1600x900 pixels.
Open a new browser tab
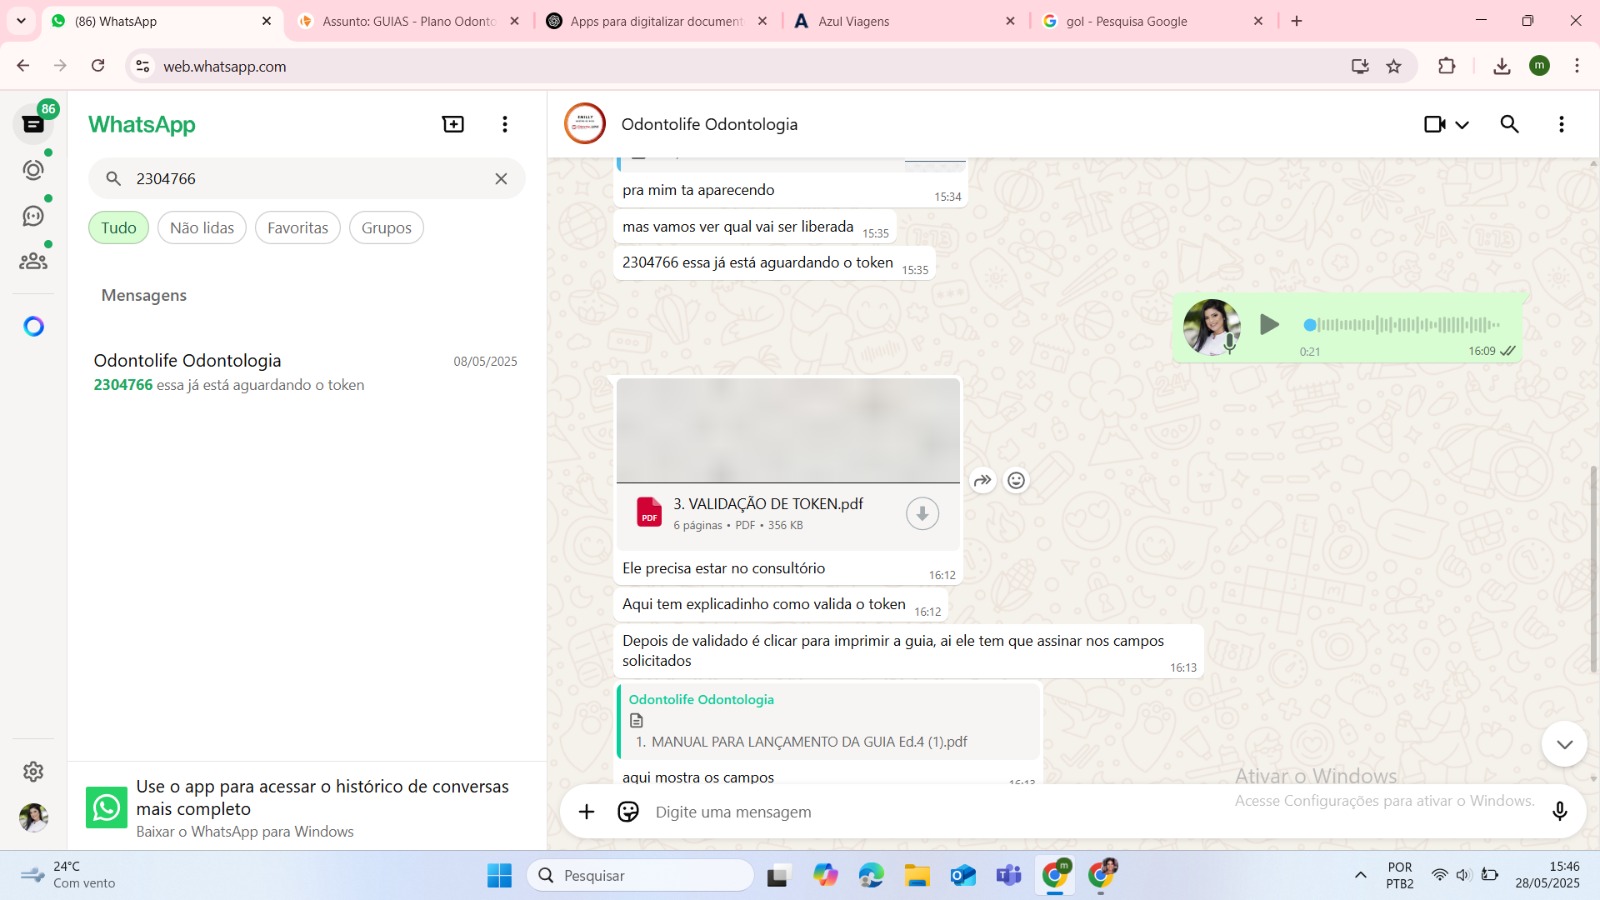pos(1297,21)
